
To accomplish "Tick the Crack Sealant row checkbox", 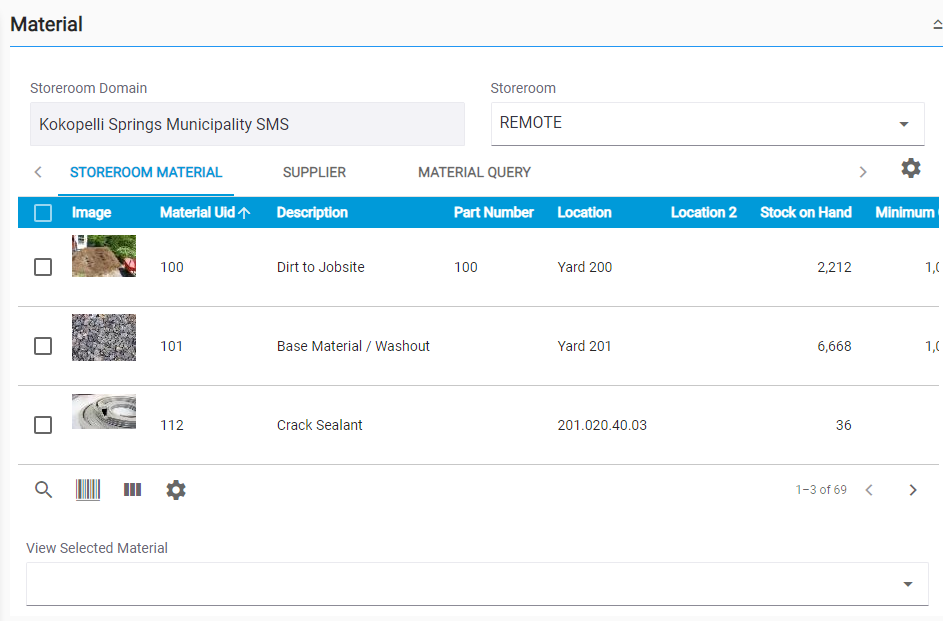I will tap(43, 425).
